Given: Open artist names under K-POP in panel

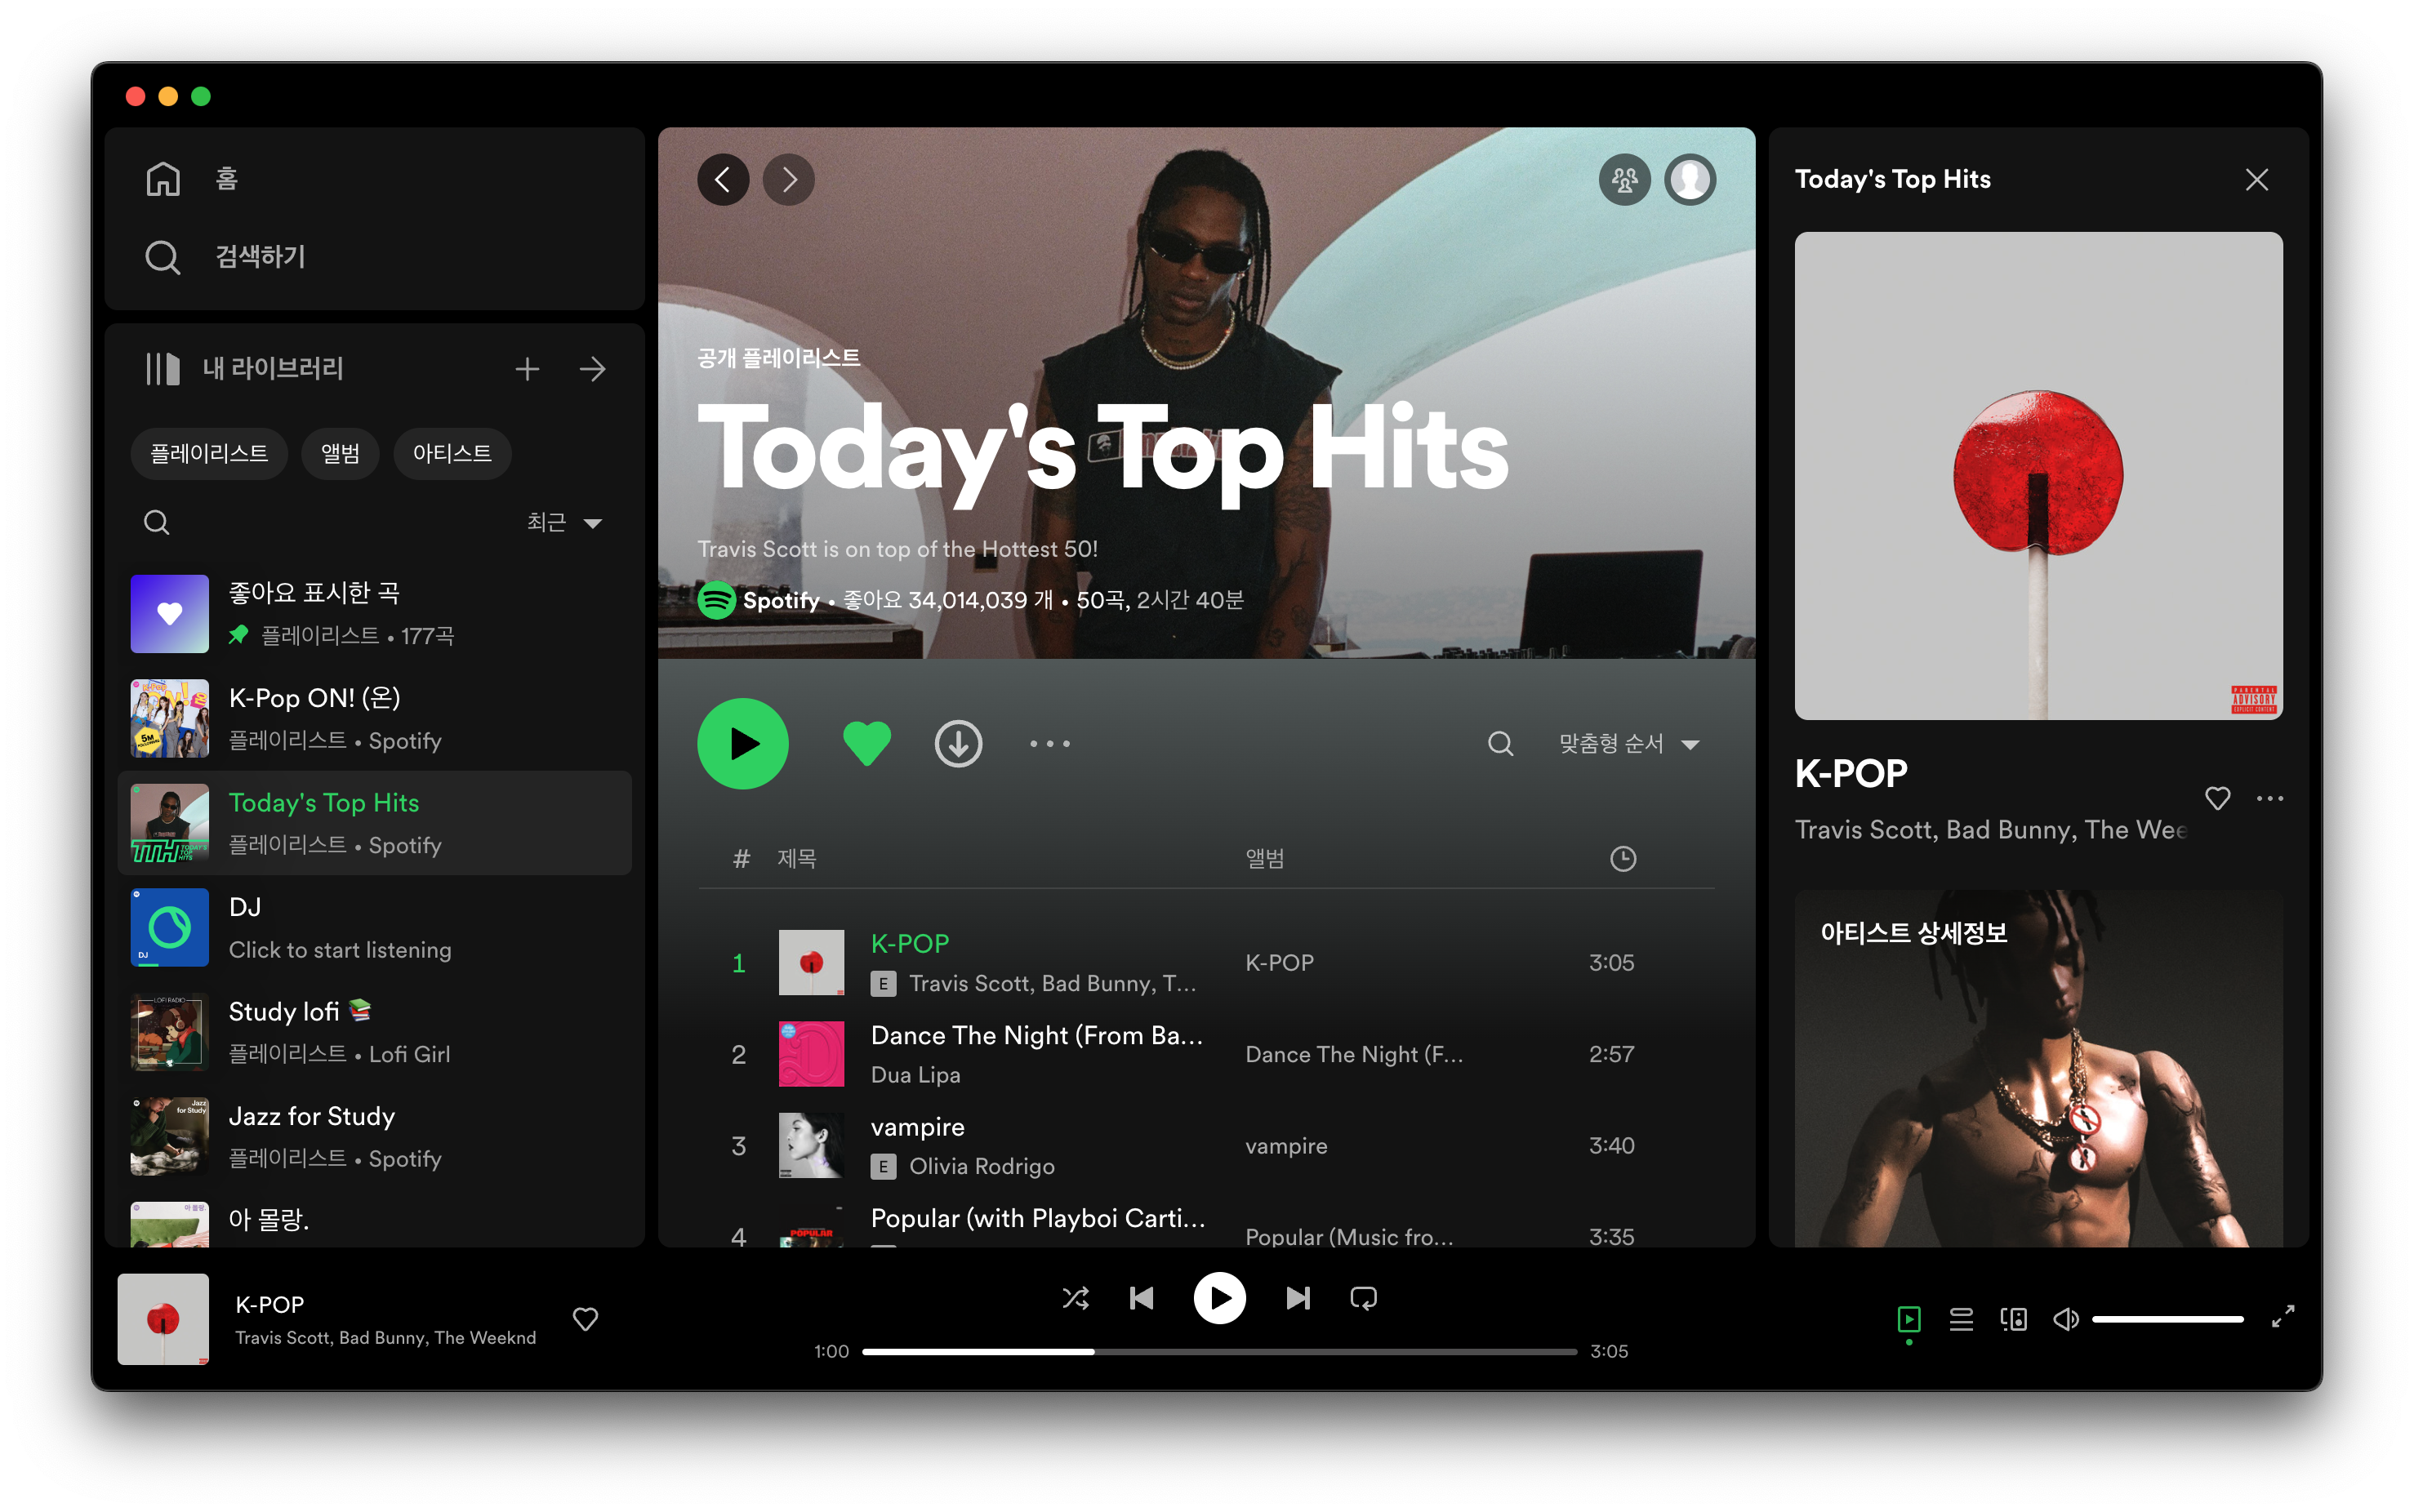Looking at the screenshot, I should pyautogui.click(x=1991, y=830).
